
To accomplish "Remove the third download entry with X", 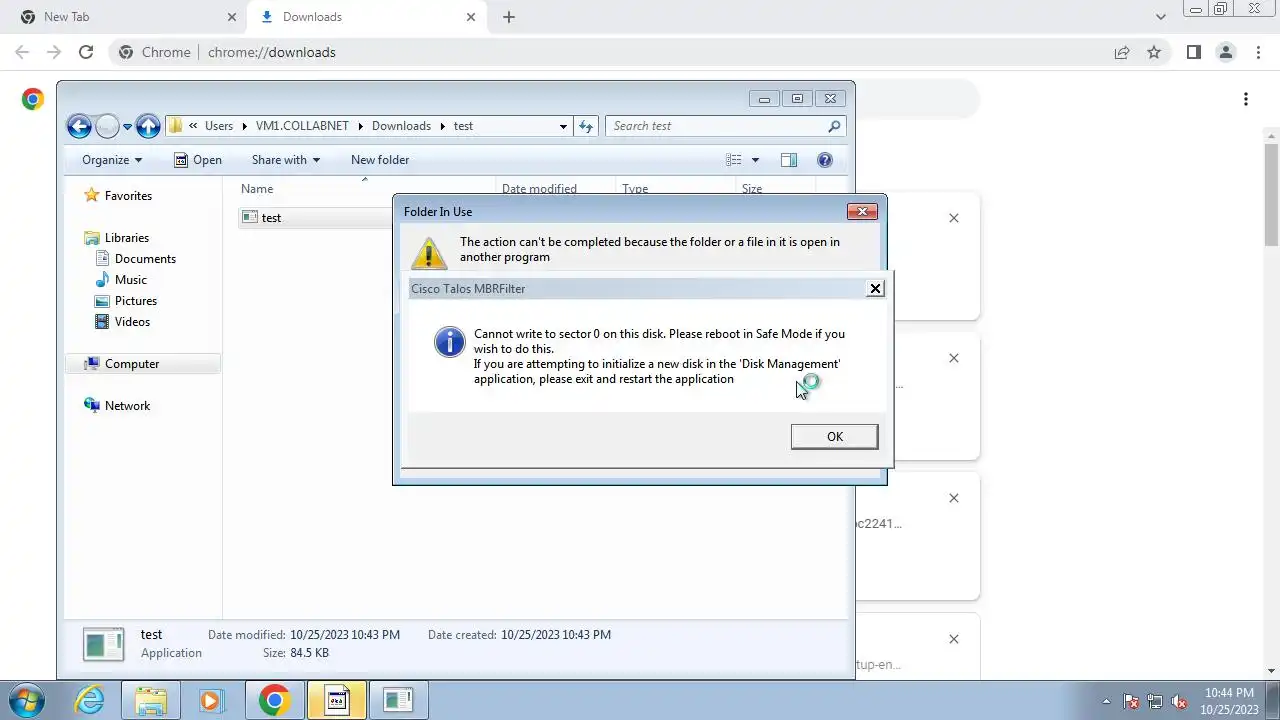I will pos(954,498).
